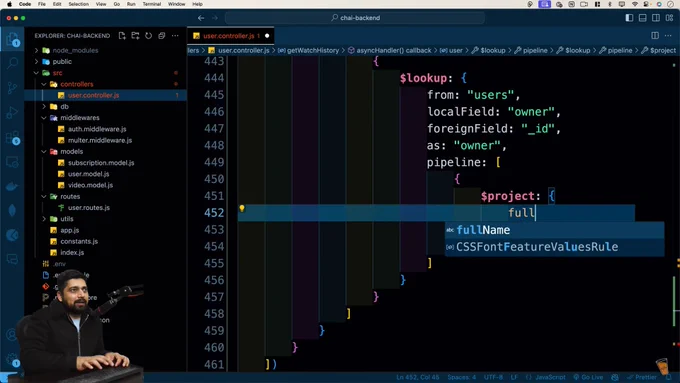Click Split Editor Right icon
The height and width of the screenshot is (383, 680).
click(655, 36)
